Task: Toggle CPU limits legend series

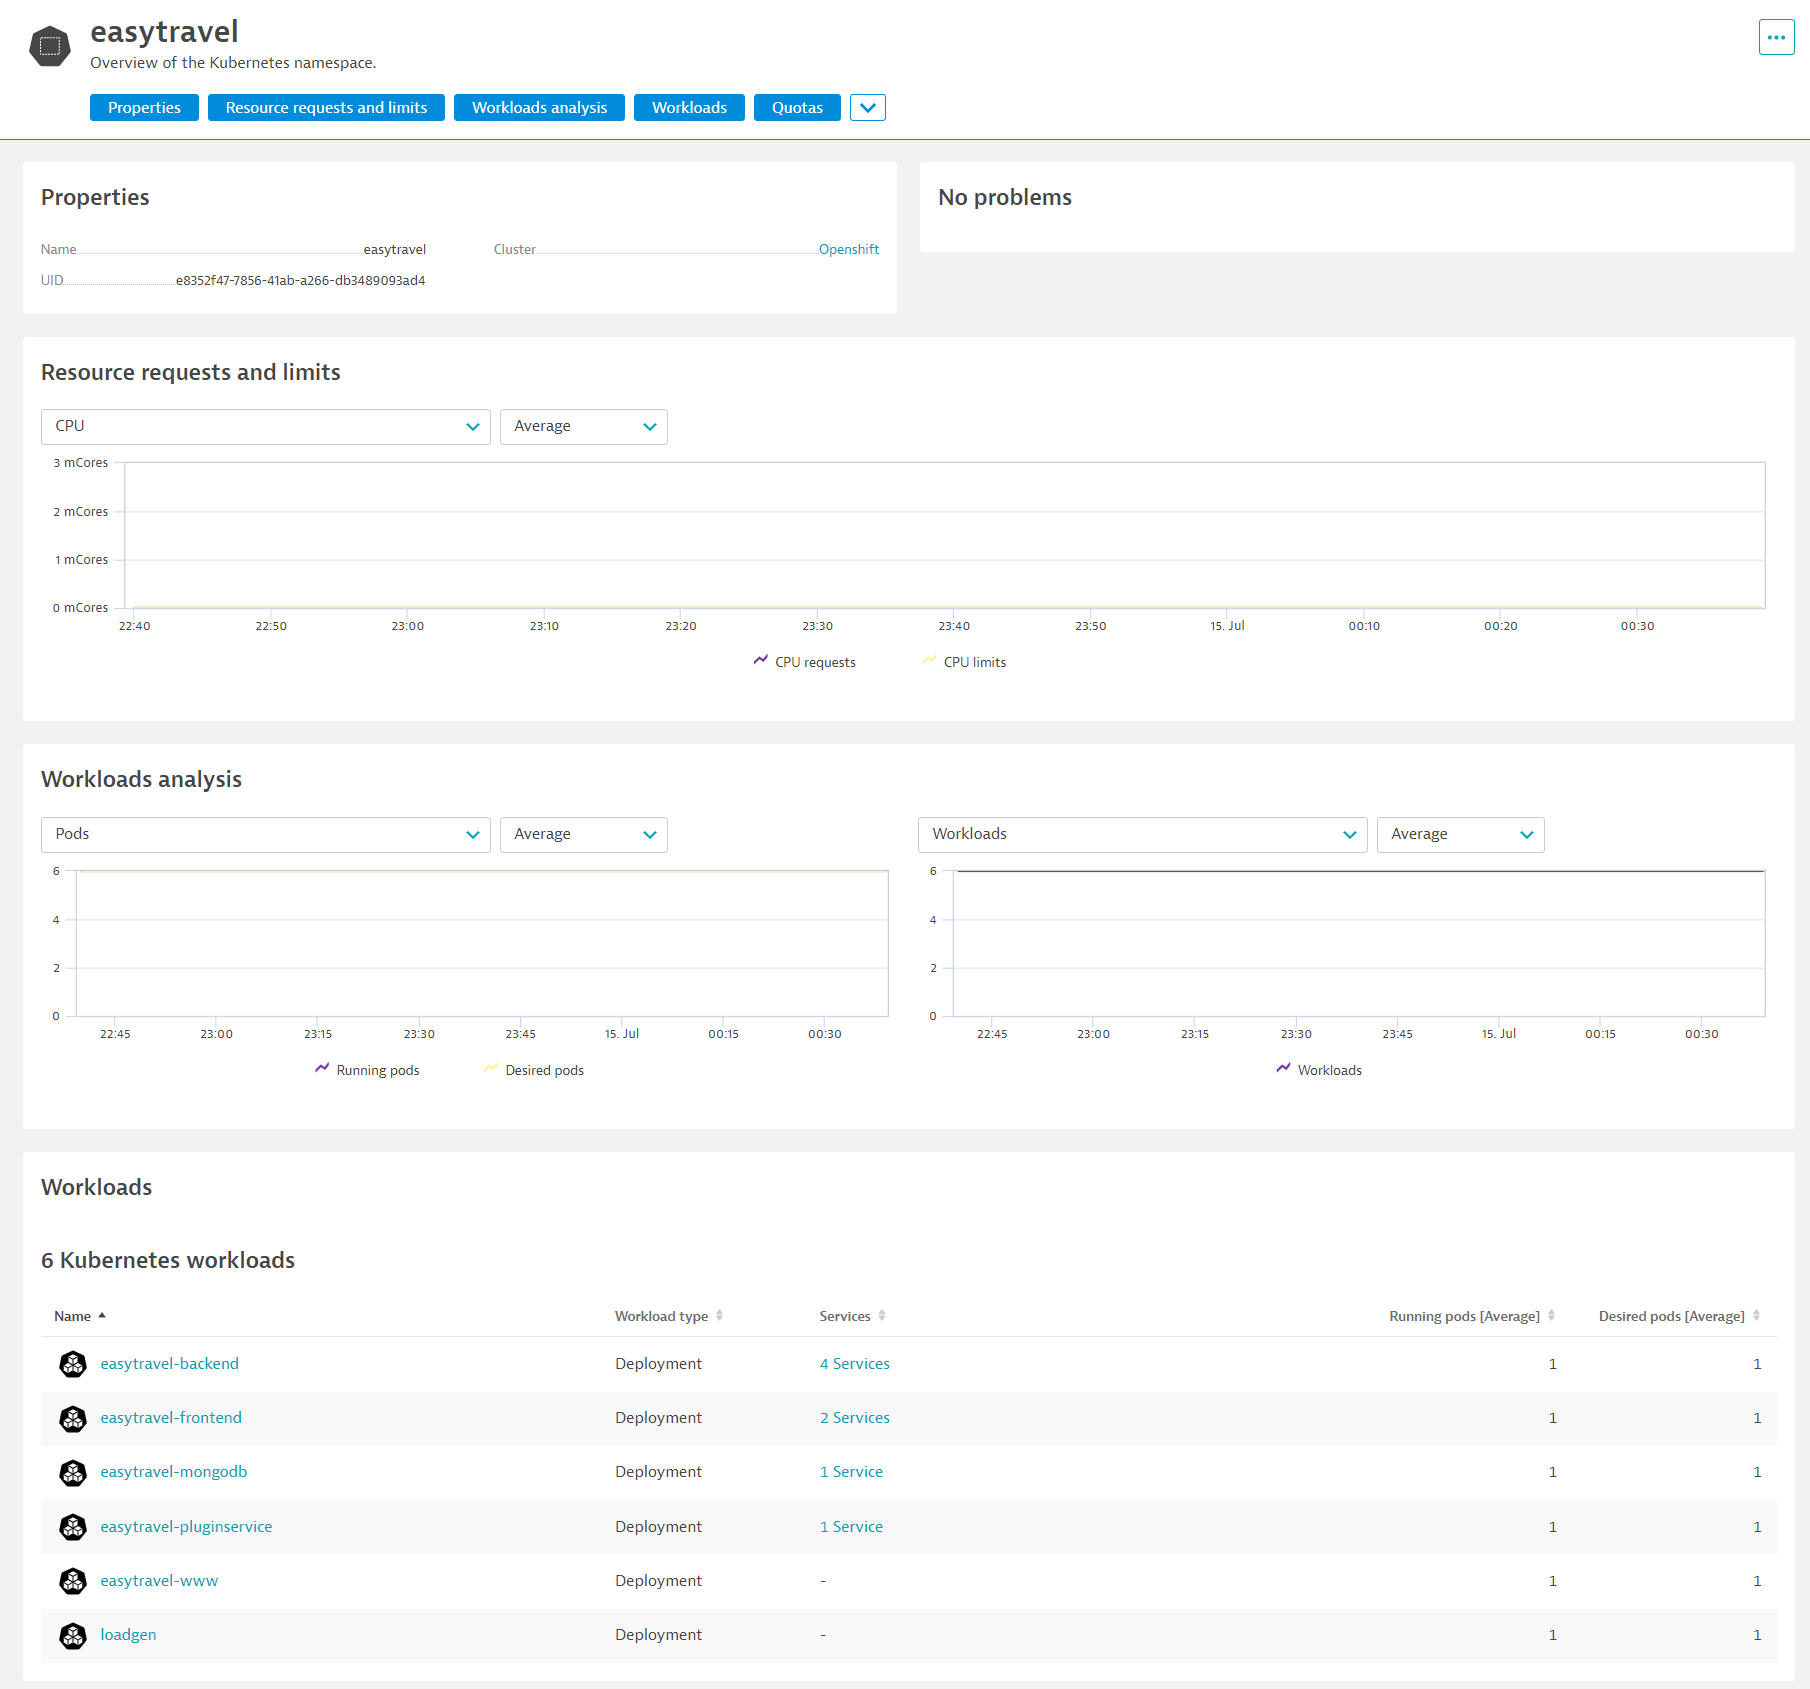Action: coord(964,662)
